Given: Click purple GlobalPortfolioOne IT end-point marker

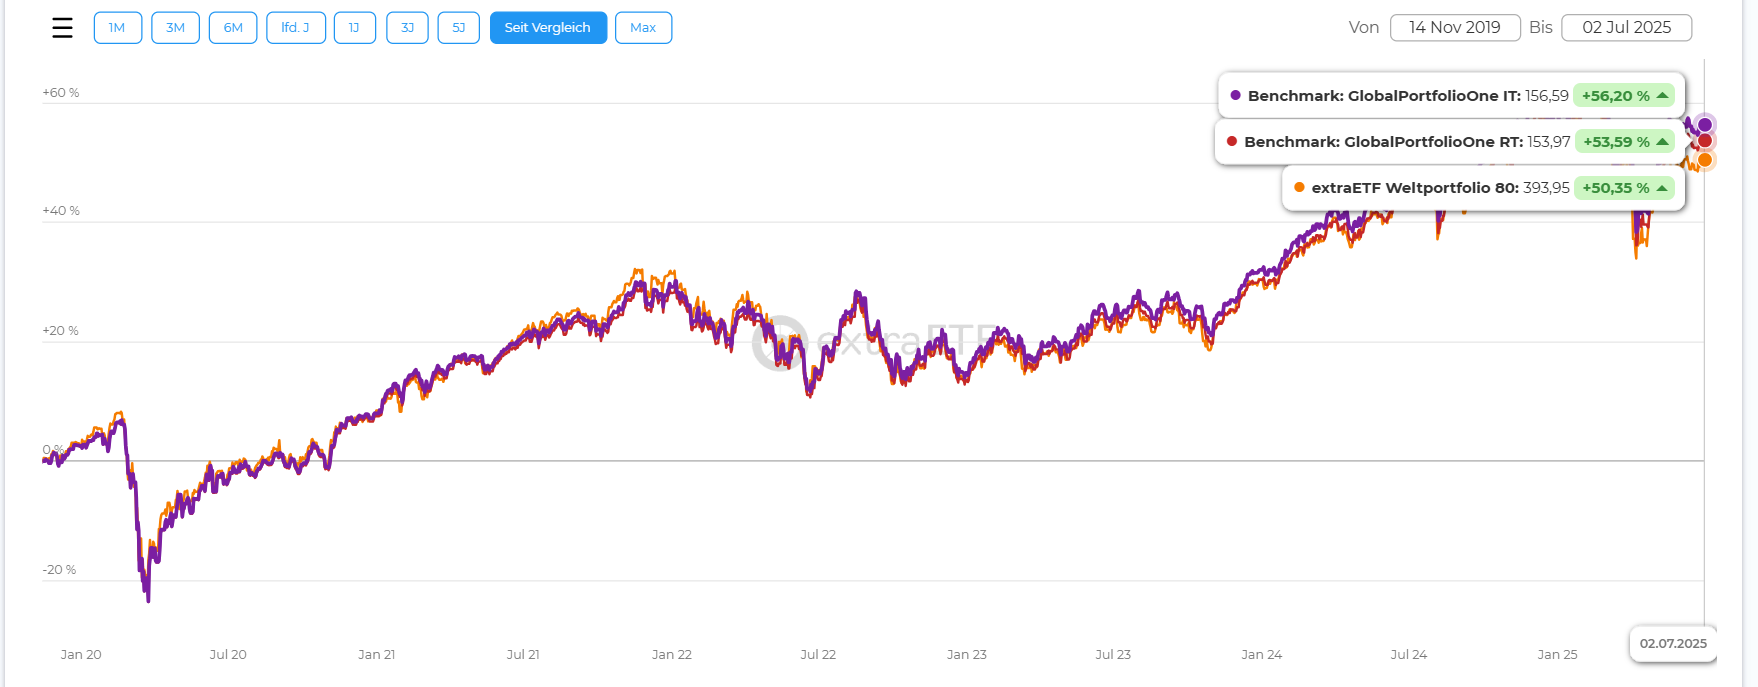Looking at the screenshot, I should (x=1705, y=125).
